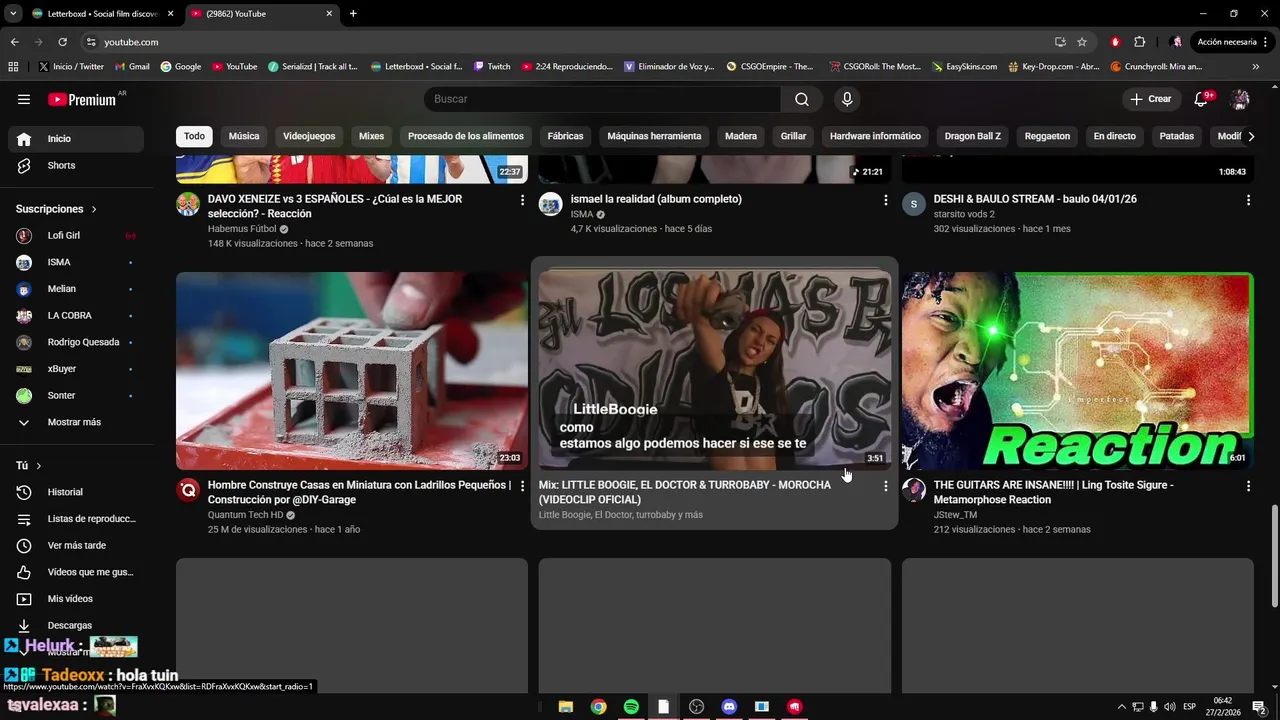
Task: Select the Mixes filter chip
Action: [372, 136]
